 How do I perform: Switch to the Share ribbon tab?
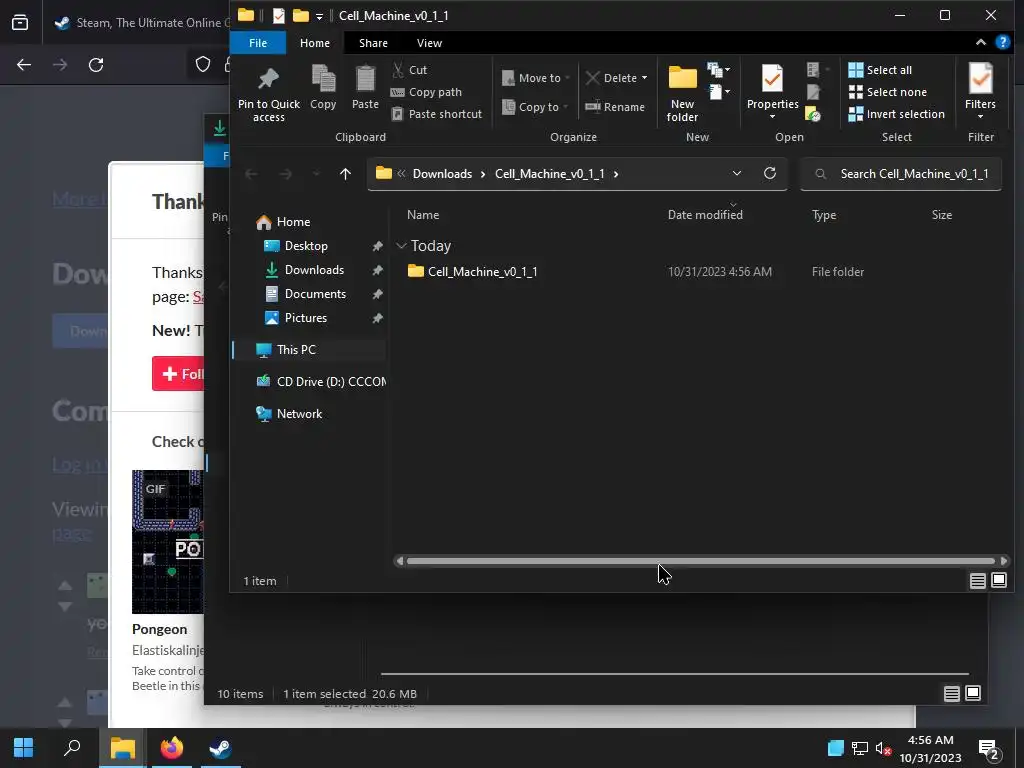[x=373, y=42]
